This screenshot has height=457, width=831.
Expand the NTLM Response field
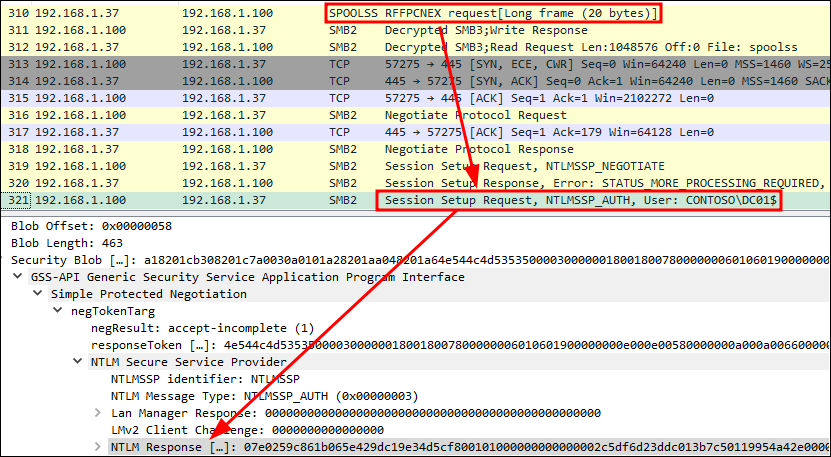[97, 446]
